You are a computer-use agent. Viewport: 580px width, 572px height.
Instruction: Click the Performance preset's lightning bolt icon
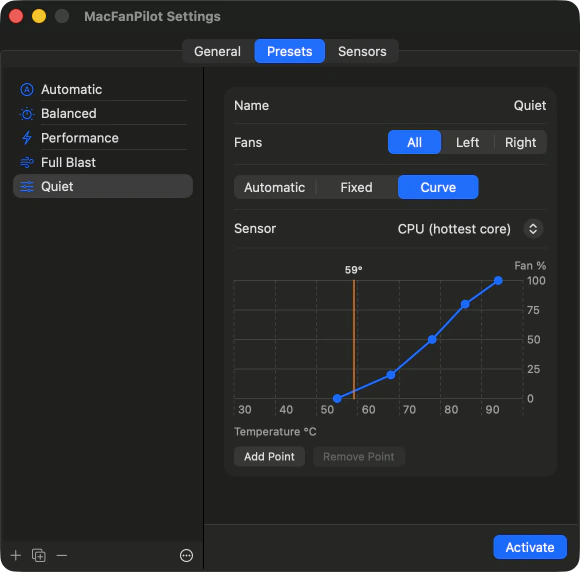[x=27, y=138]
